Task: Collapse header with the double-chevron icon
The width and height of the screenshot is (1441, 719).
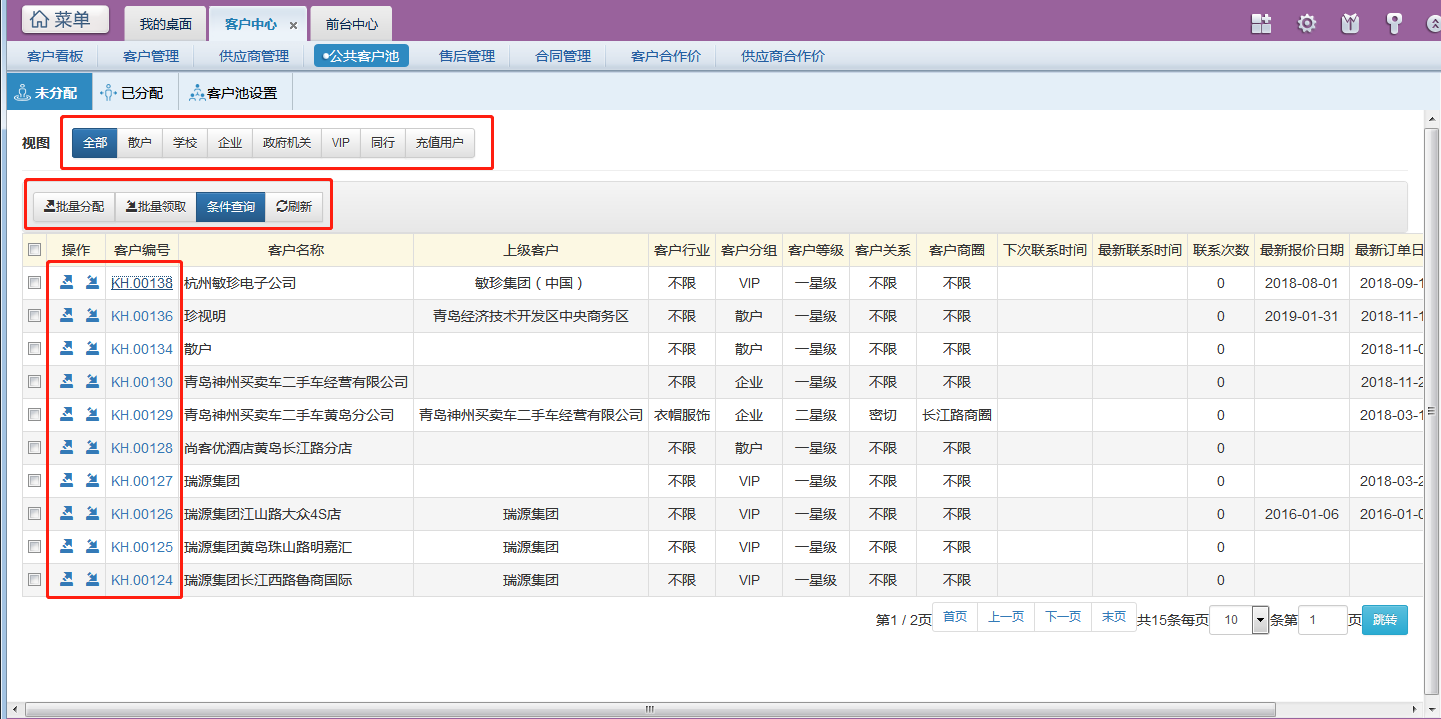Action: pyautogui.click(x=1434, y=23)
